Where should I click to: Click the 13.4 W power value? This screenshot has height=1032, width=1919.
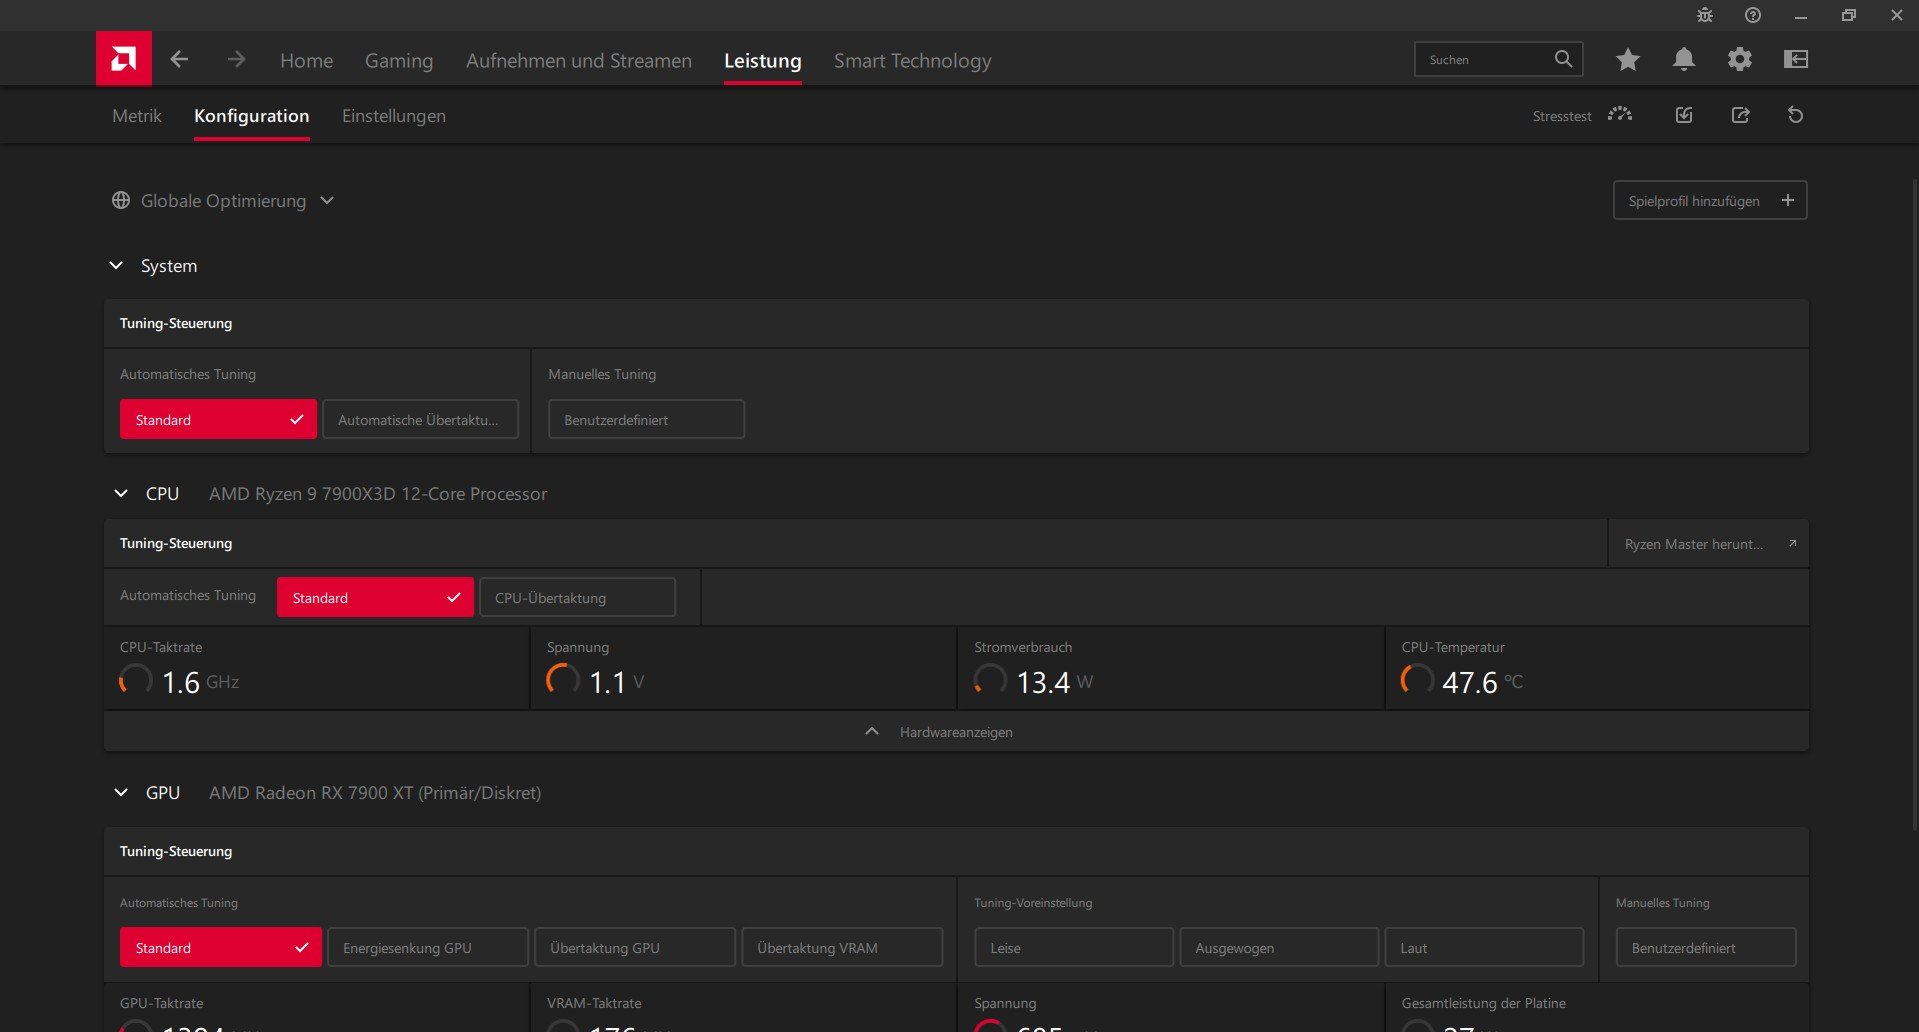point(1054,682)
